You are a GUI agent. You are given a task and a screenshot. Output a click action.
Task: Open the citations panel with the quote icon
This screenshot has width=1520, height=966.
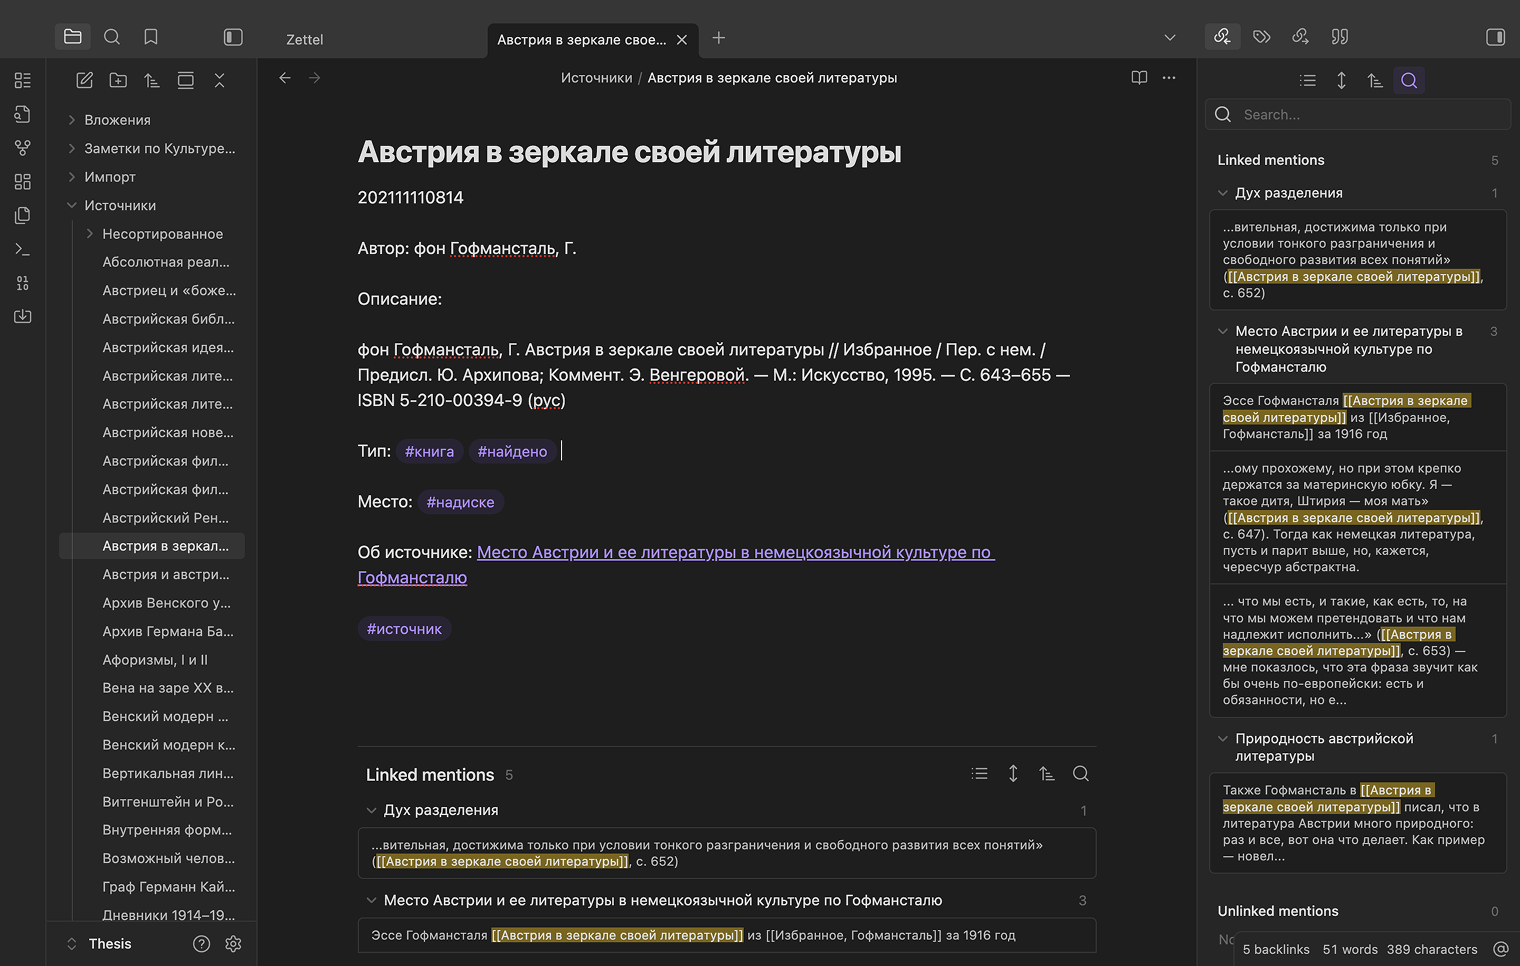(1339, 36)
